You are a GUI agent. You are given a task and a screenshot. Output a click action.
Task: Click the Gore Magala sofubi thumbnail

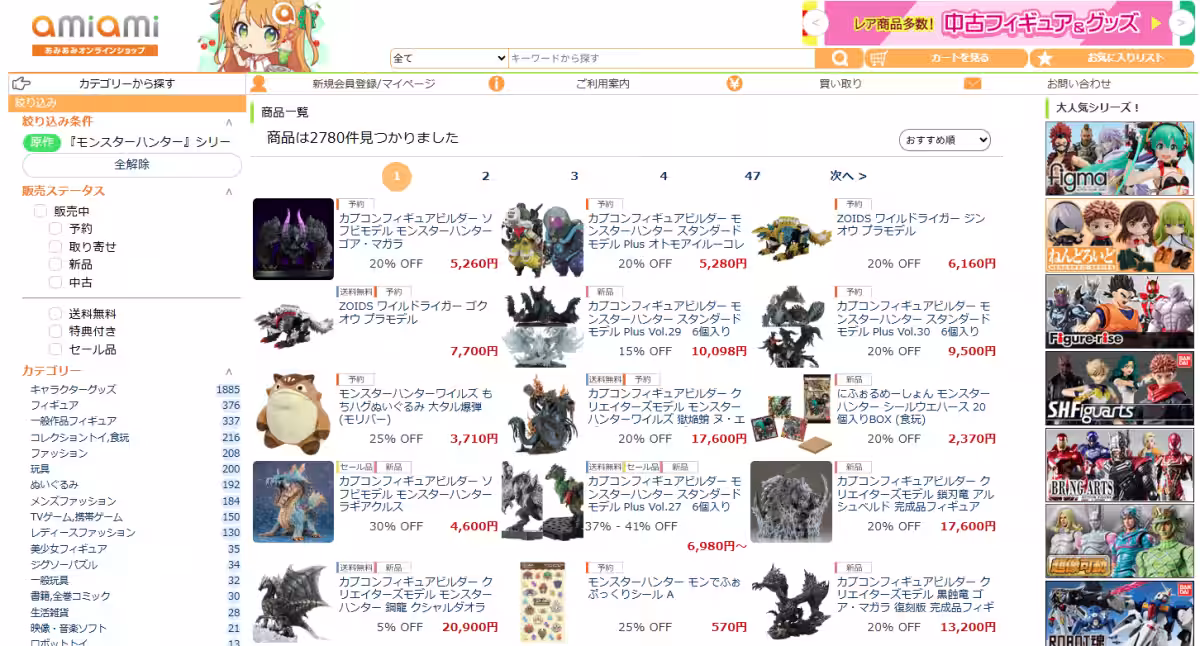[x=293, y=239]
